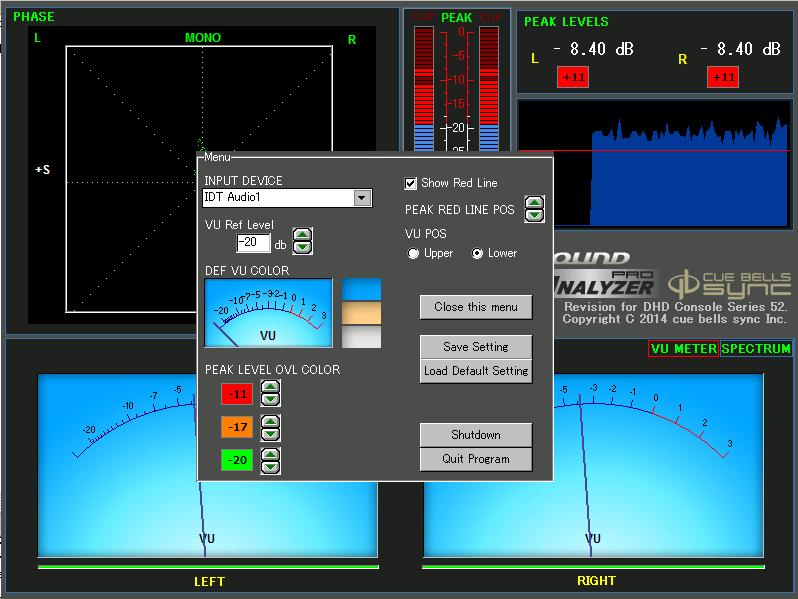Screen dimensions: 798x599
Task: Lower the peak red line position
Action: 535,215
